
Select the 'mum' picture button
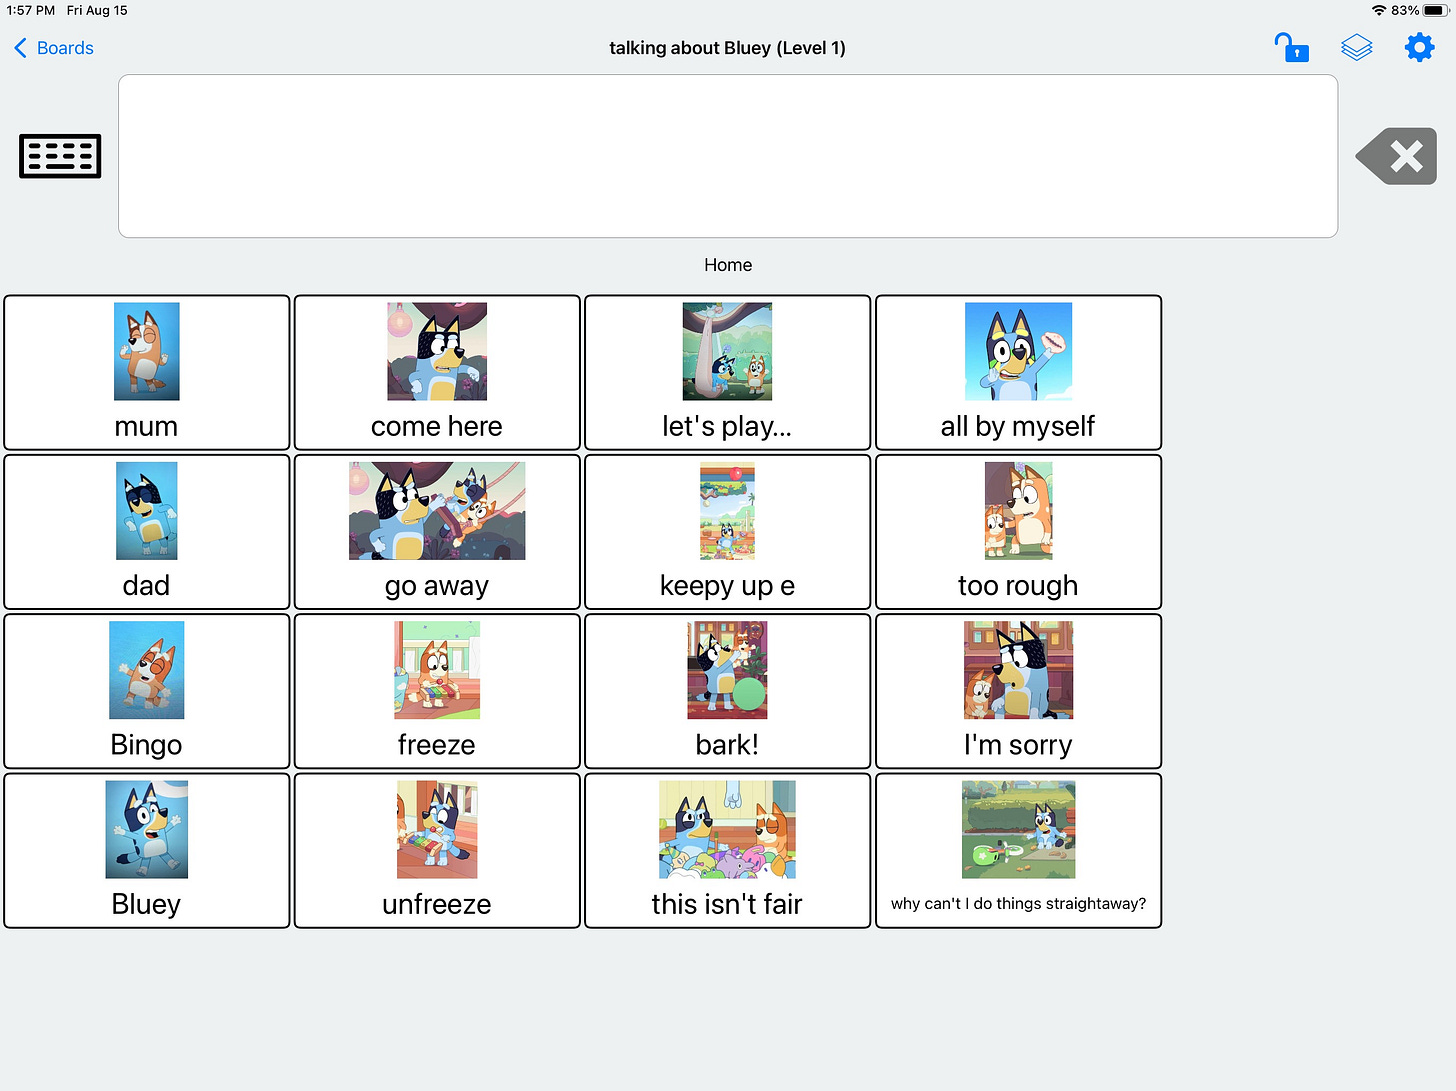[x=147, y=372]
